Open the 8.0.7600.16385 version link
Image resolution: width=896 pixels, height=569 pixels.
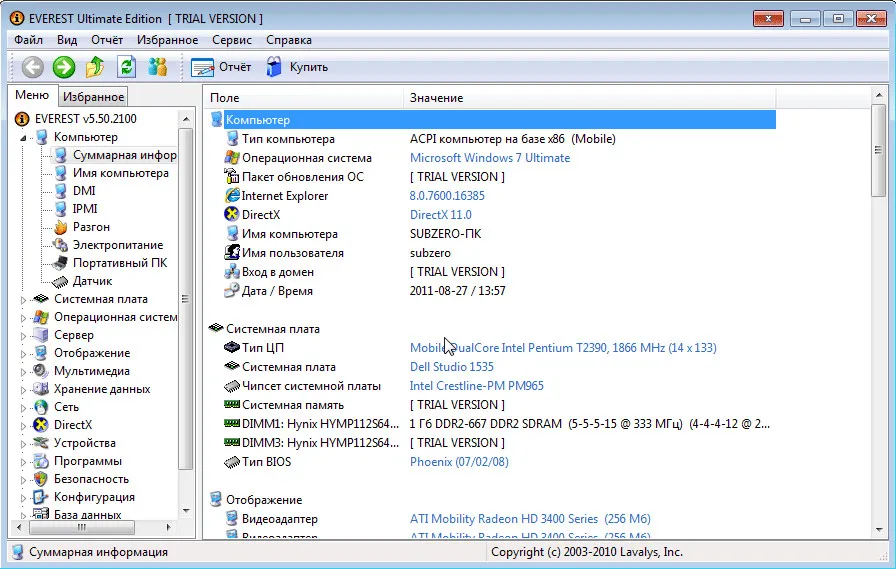click(447, 196)
